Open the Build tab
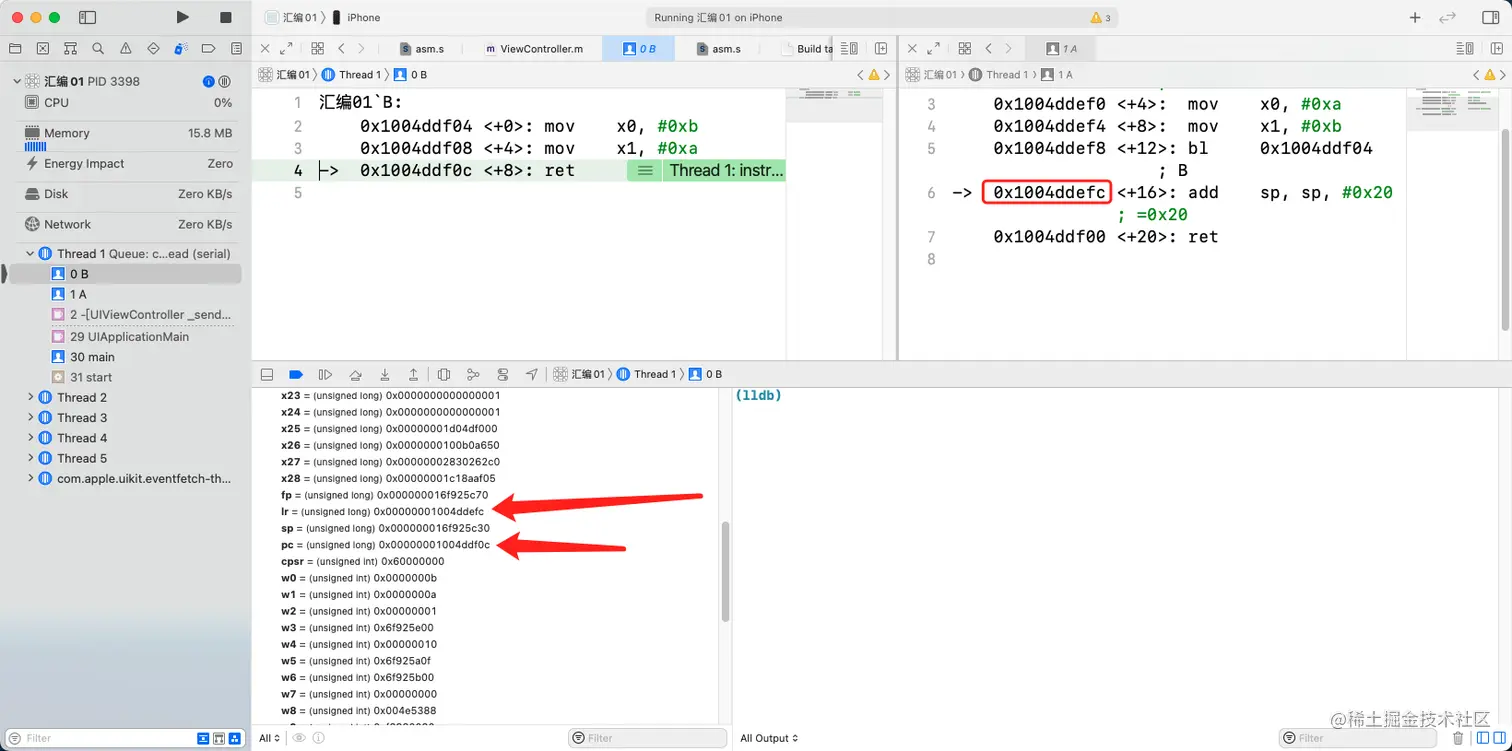Image resolution: width=1512 pixels, height=751 pixels. click(808, 48)
